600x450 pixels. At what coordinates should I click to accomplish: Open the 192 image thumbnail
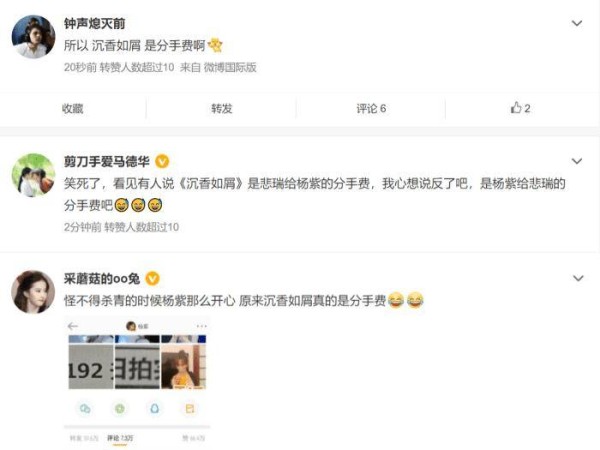pyautogui.click(x=91, y=362)
